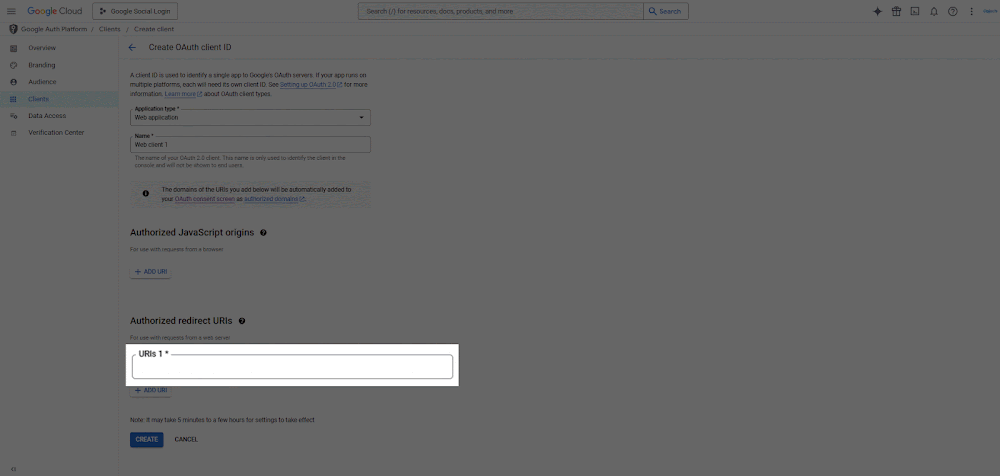Open the Google Social Login project picker

click(x=135, y=11)
